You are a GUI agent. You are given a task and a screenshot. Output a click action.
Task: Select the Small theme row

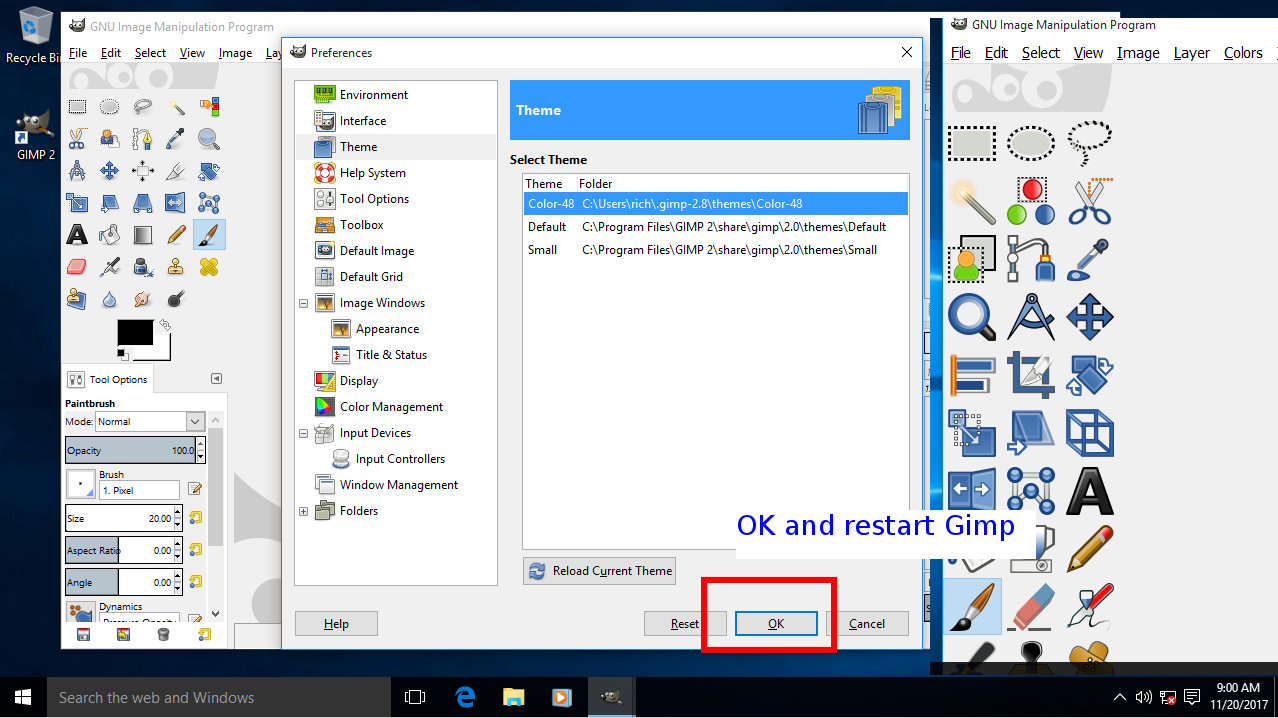[715, 250]
